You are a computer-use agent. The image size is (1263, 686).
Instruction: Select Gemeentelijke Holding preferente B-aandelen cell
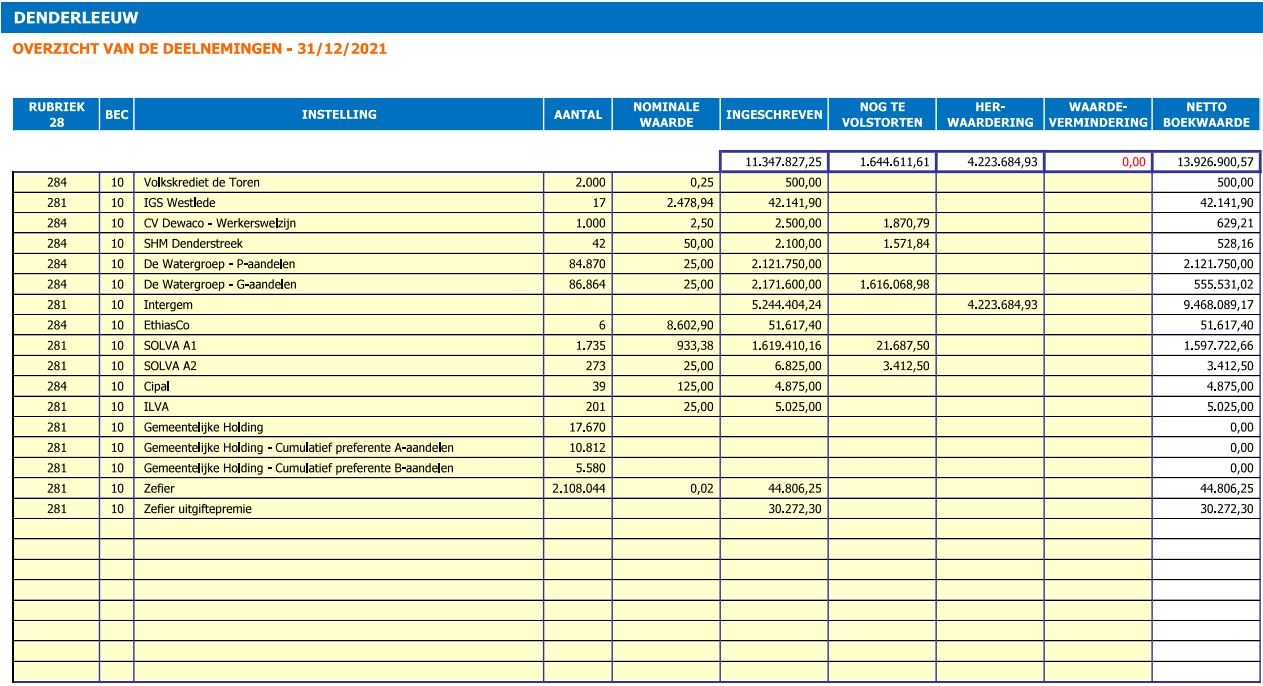click(x=339, y=468)
